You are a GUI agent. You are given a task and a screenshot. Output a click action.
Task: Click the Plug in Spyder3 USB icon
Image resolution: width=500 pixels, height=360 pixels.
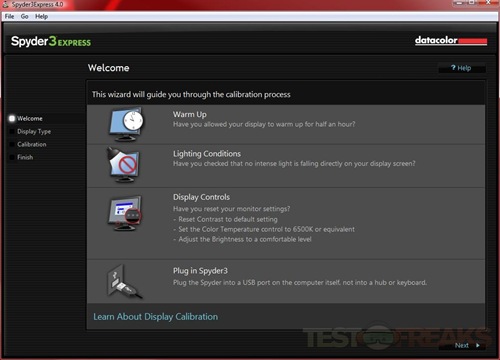pos(124,282)
